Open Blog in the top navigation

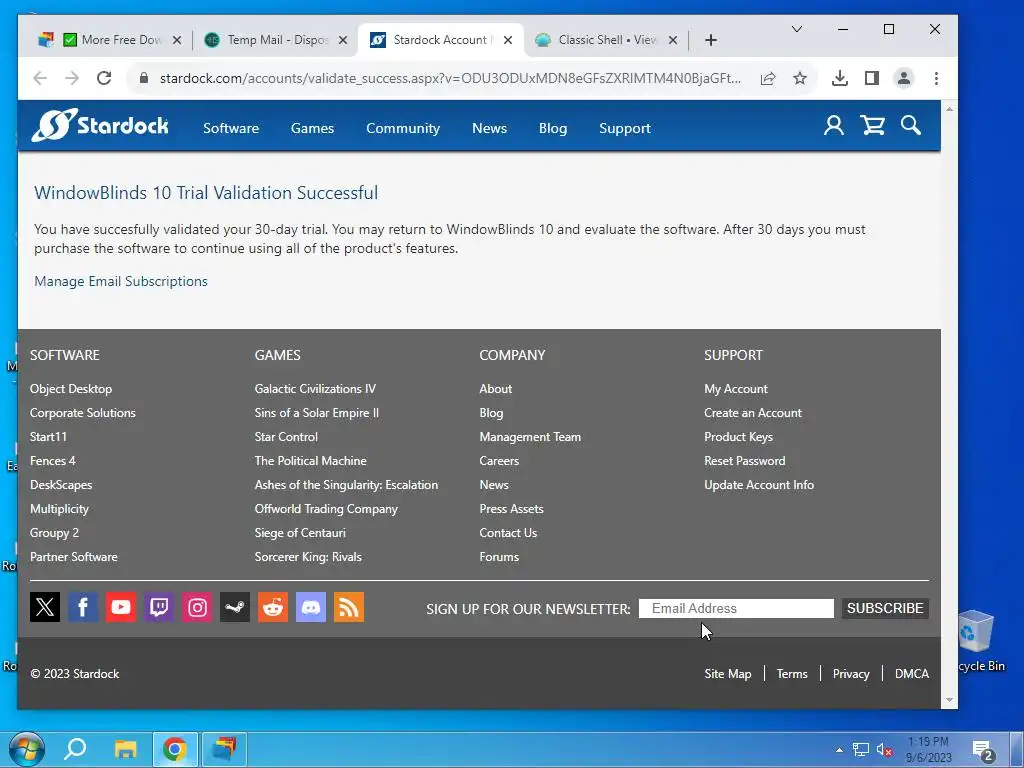click(552, 128)
